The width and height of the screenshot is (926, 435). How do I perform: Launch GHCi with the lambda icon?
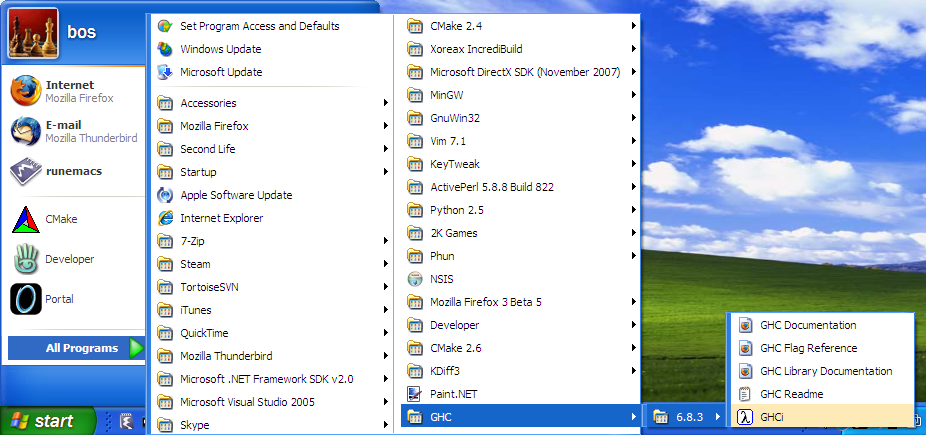(x=744, y=417)
